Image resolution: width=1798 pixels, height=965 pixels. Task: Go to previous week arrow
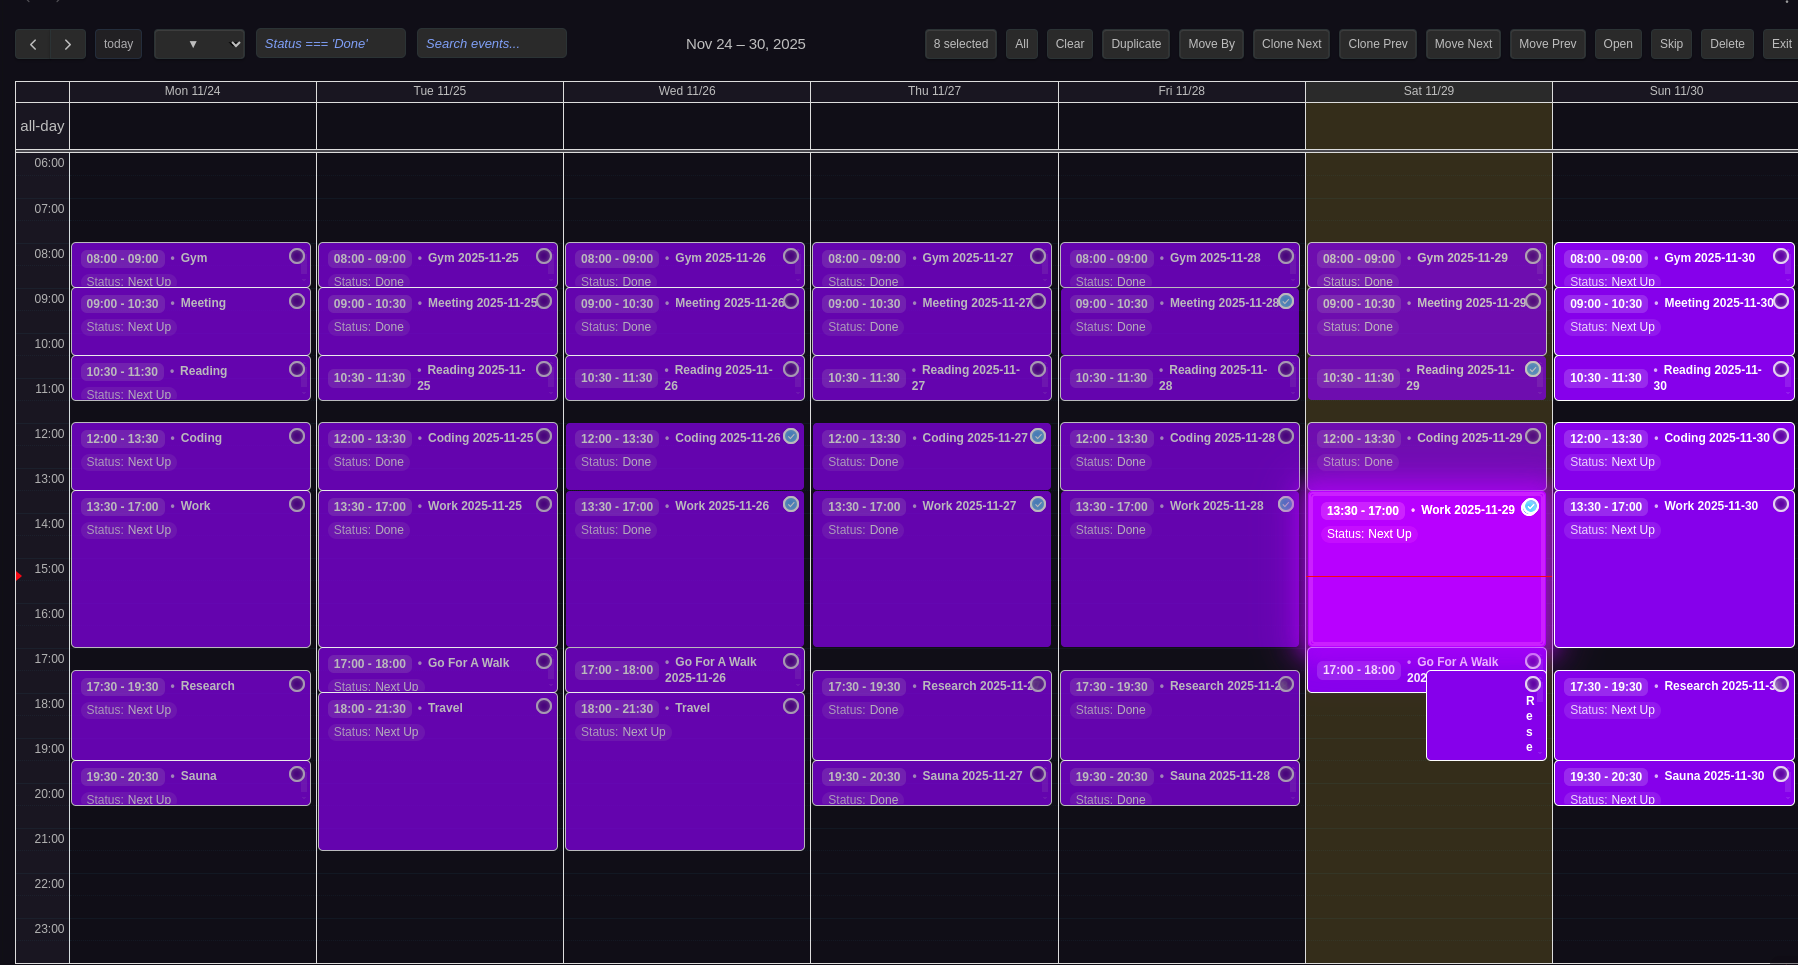(x=33, y=44)
